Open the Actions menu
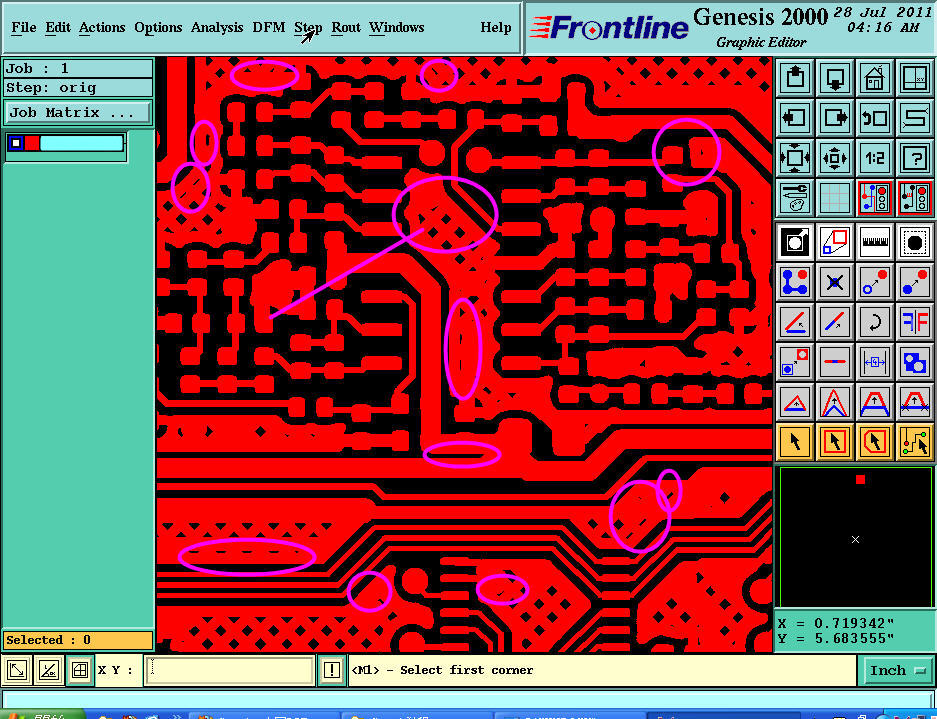Screen dimensions: 937x719 [102, 27]
